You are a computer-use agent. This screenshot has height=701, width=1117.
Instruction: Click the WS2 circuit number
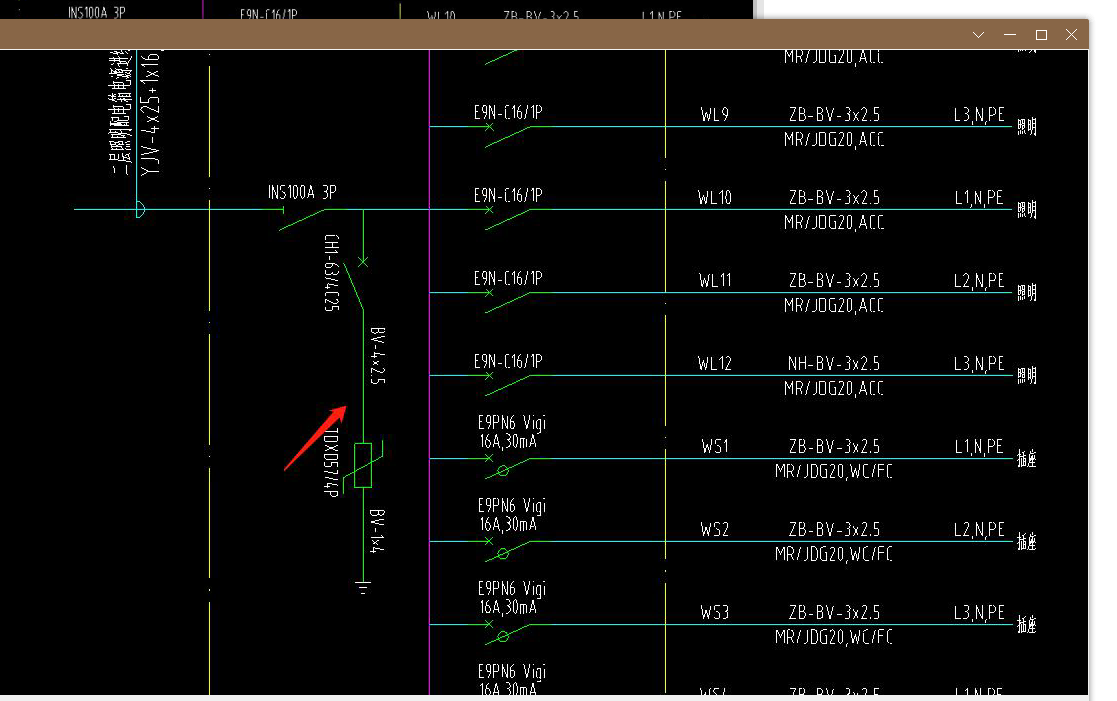(715, 529)
